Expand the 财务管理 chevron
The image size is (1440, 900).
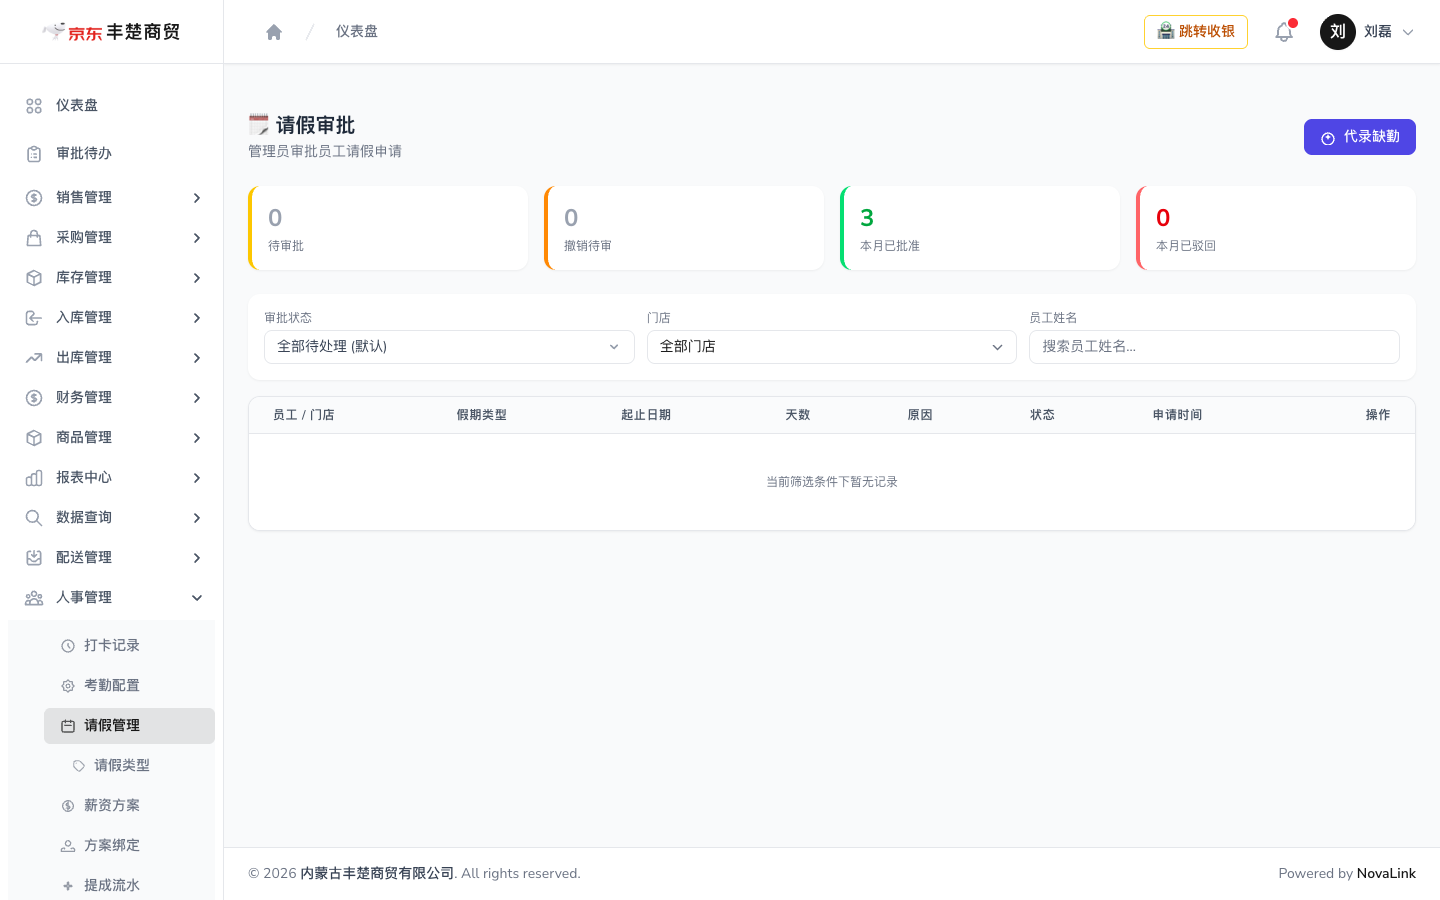coord(197,398)
